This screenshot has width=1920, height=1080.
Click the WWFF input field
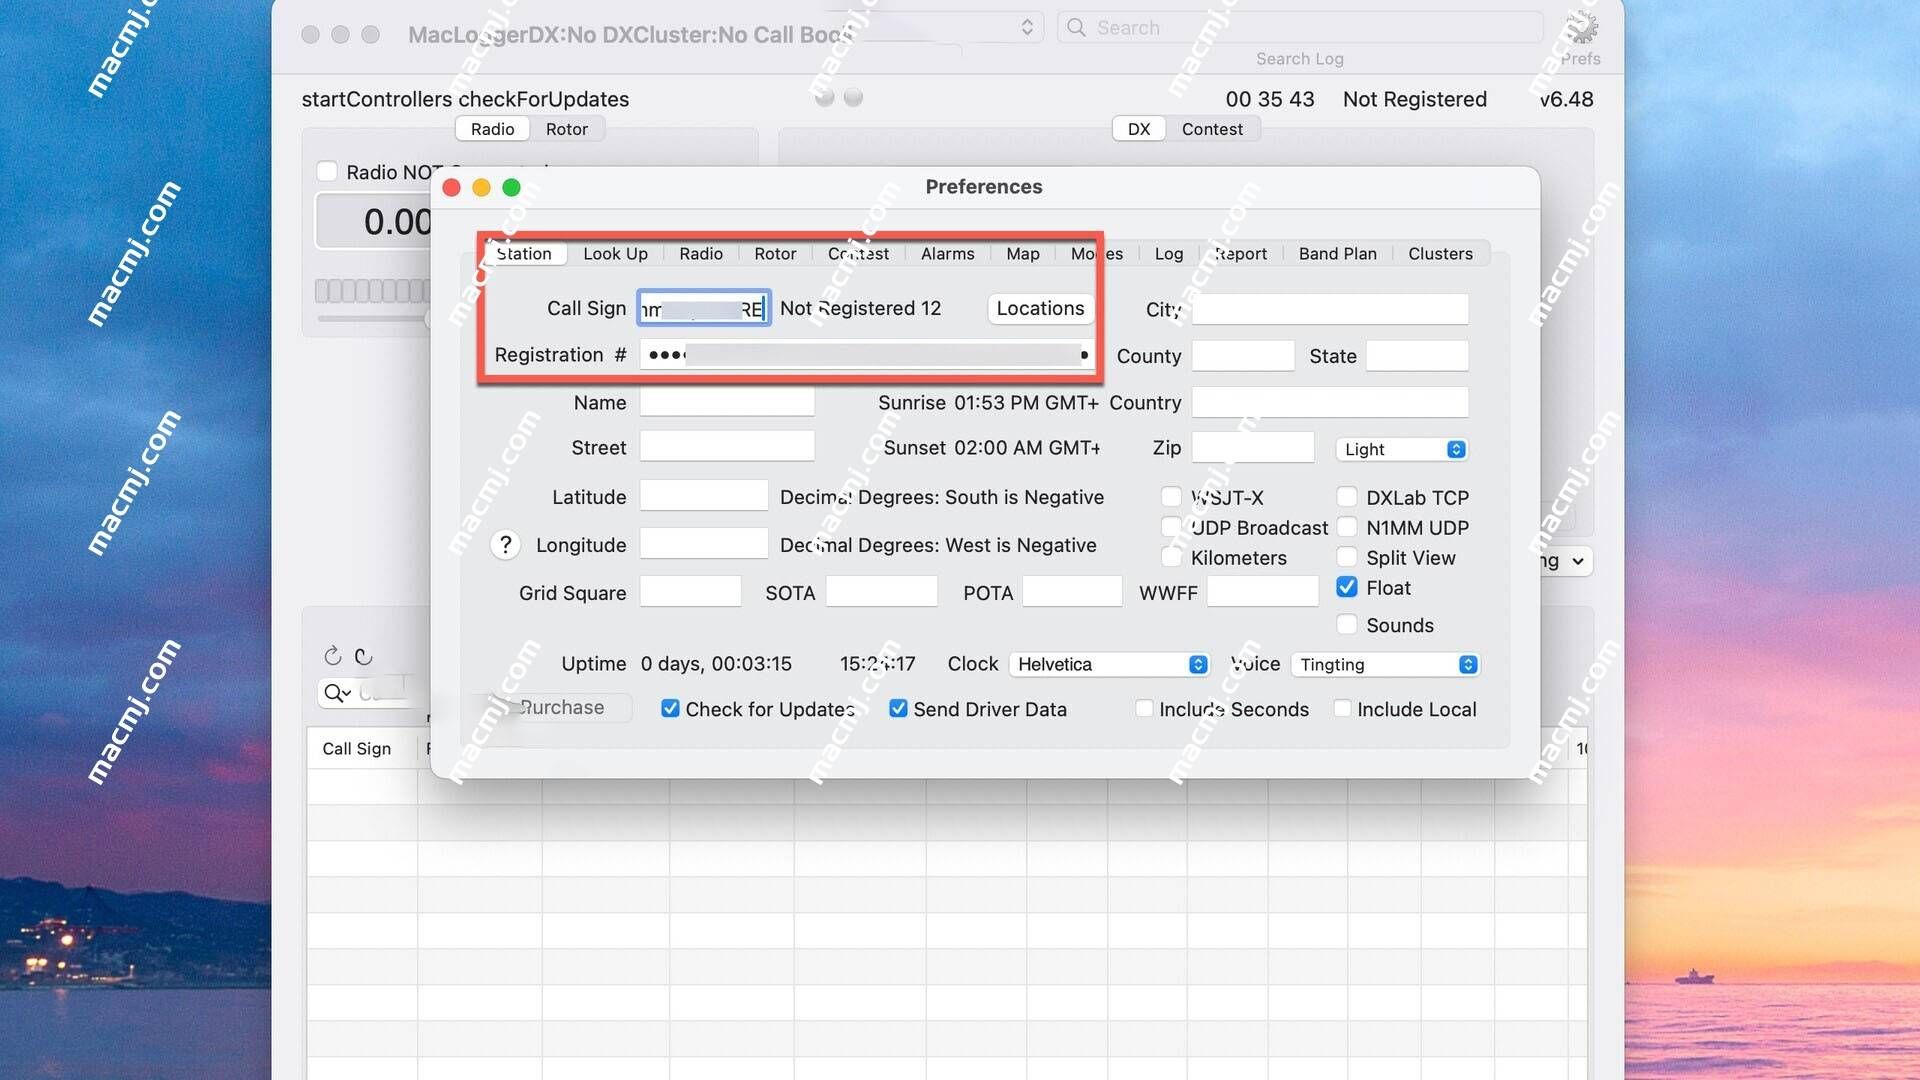coord(1262,592)
